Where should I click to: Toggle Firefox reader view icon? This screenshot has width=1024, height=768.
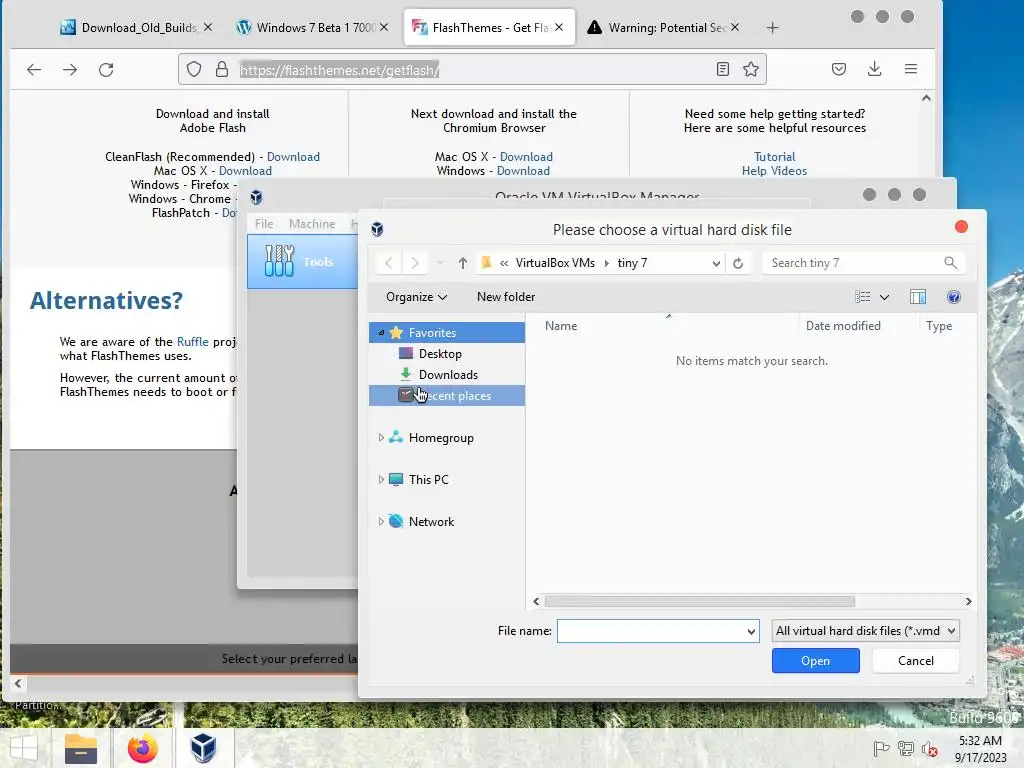[x=722, y=69]
